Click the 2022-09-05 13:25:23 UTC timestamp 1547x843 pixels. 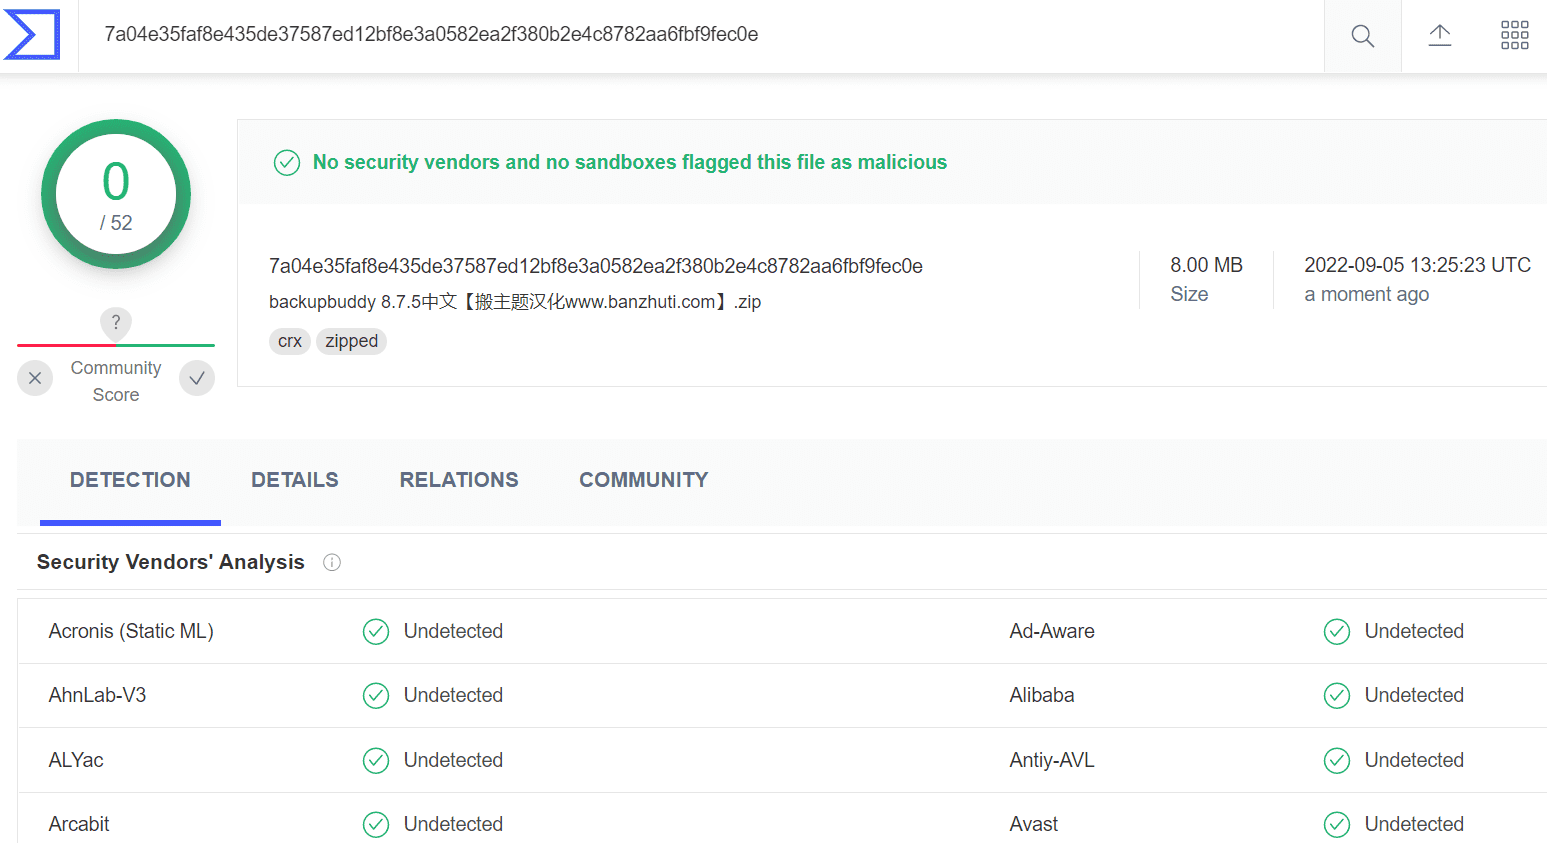[x=1417, y=265]
